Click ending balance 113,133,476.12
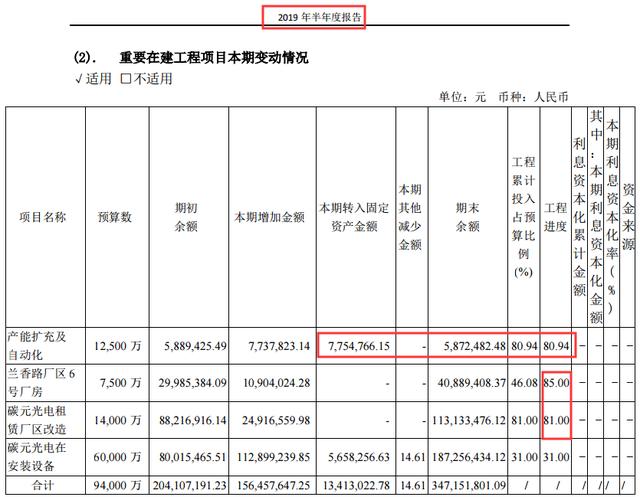Viewport: 640px width, 497px height. tap(469, 420)
